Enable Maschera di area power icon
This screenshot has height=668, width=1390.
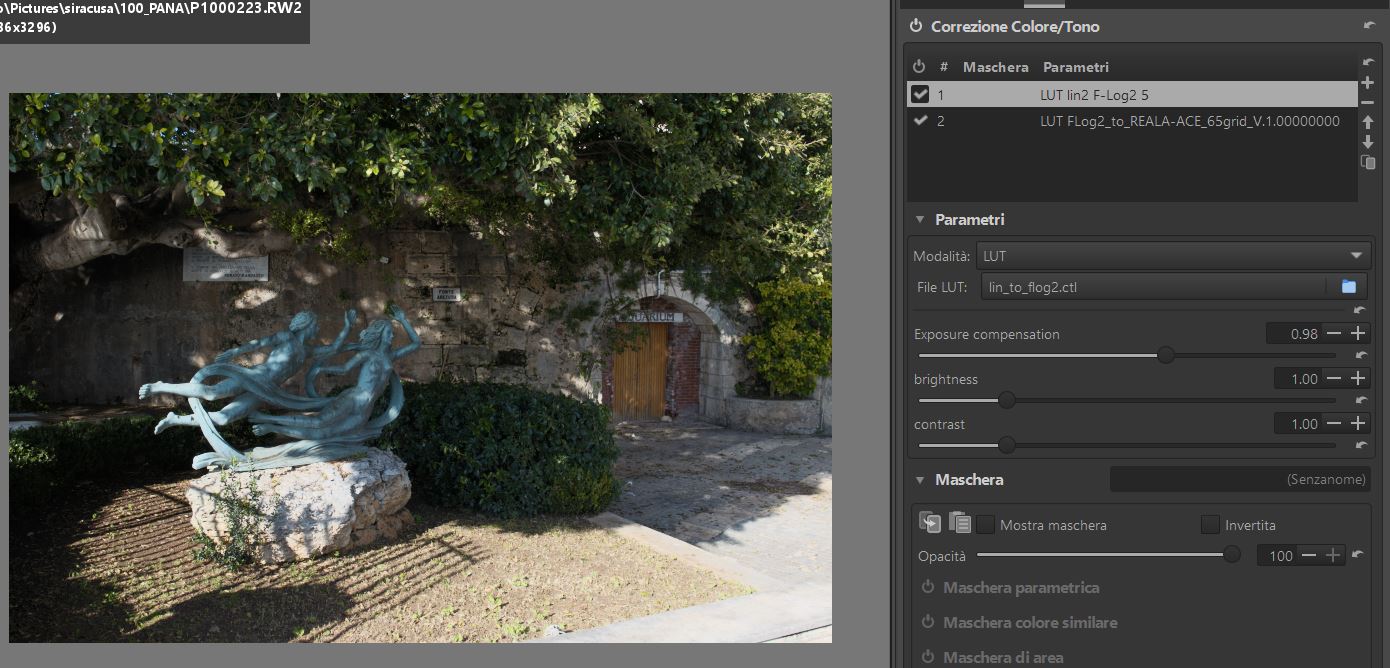pyautogui.click(x=927, y=657)
